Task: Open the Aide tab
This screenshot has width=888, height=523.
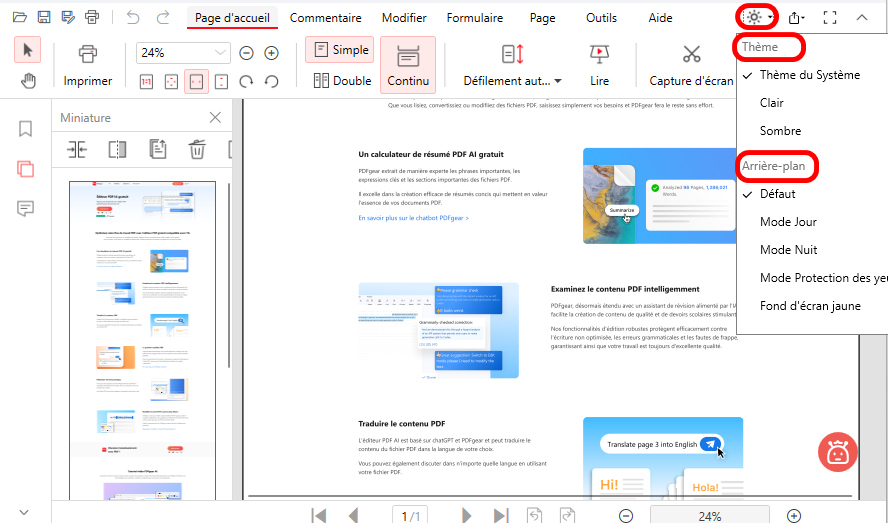Action: click(660, 18)
